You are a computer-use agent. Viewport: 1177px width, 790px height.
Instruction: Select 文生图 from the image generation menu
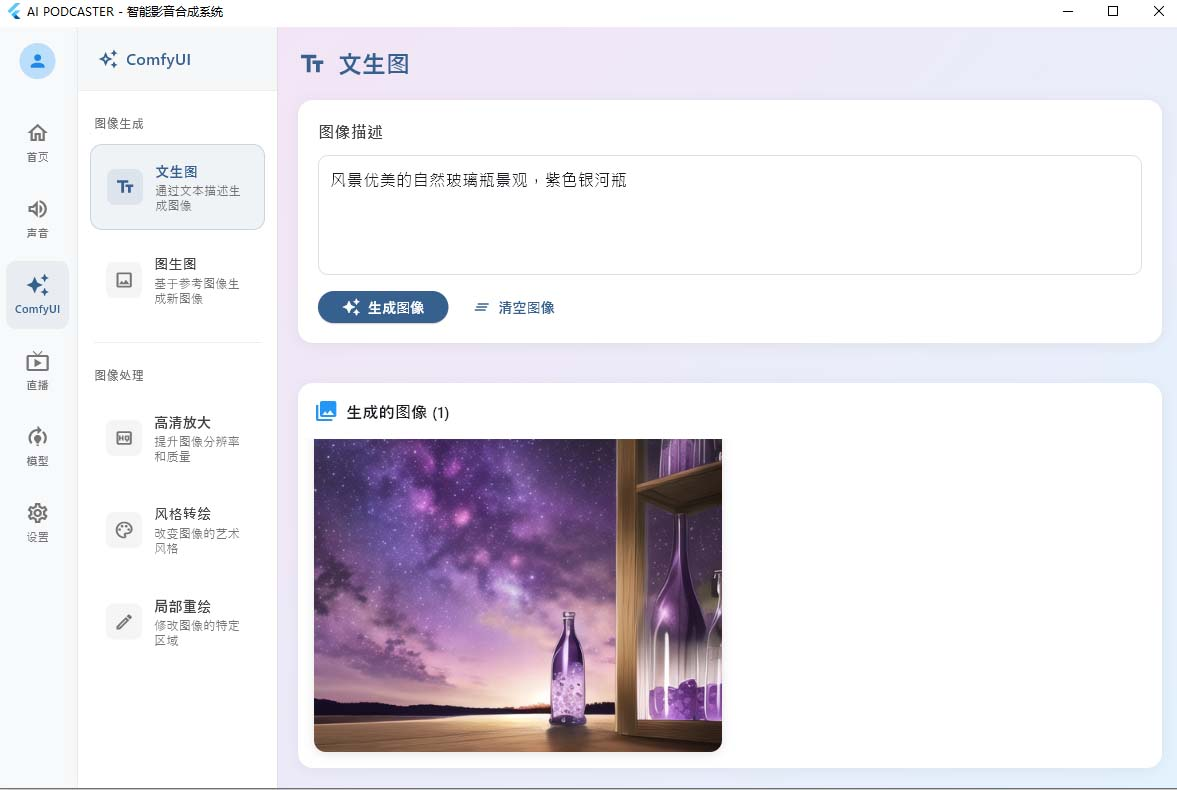[177, 186]
